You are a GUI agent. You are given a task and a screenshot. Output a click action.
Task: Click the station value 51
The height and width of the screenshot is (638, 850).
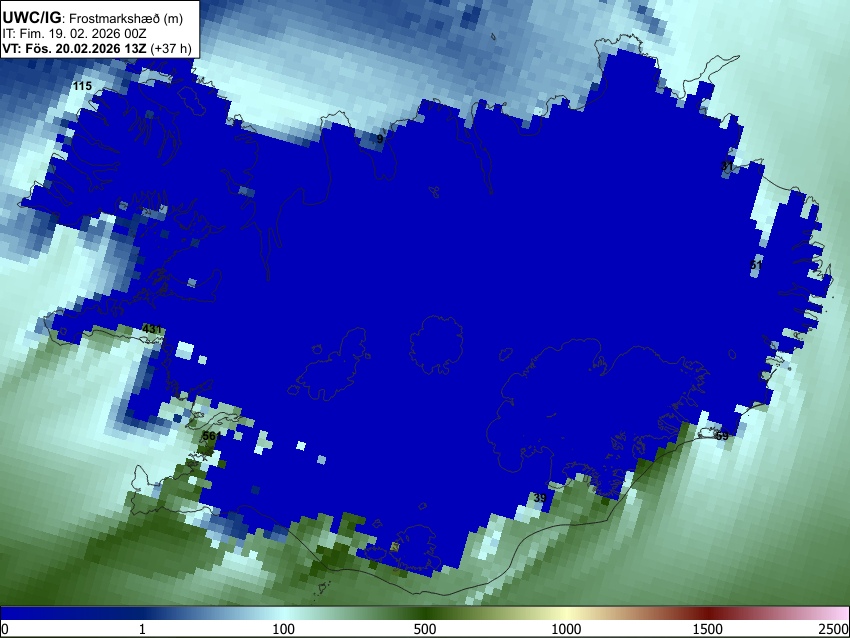[756, 265]
